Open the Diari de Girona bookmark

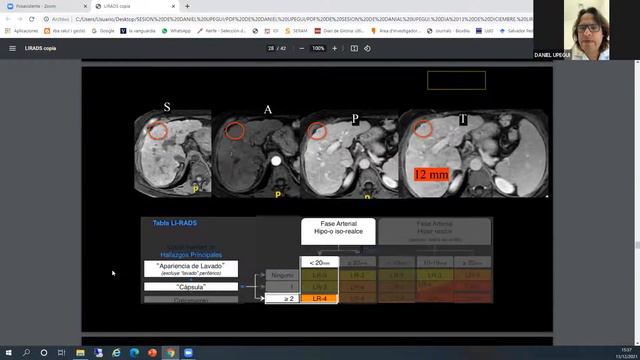339,31
